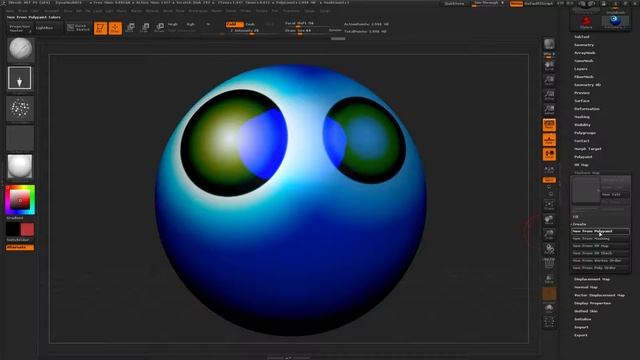
Task: Render with the BPR button
Action: tap(549, 44)
